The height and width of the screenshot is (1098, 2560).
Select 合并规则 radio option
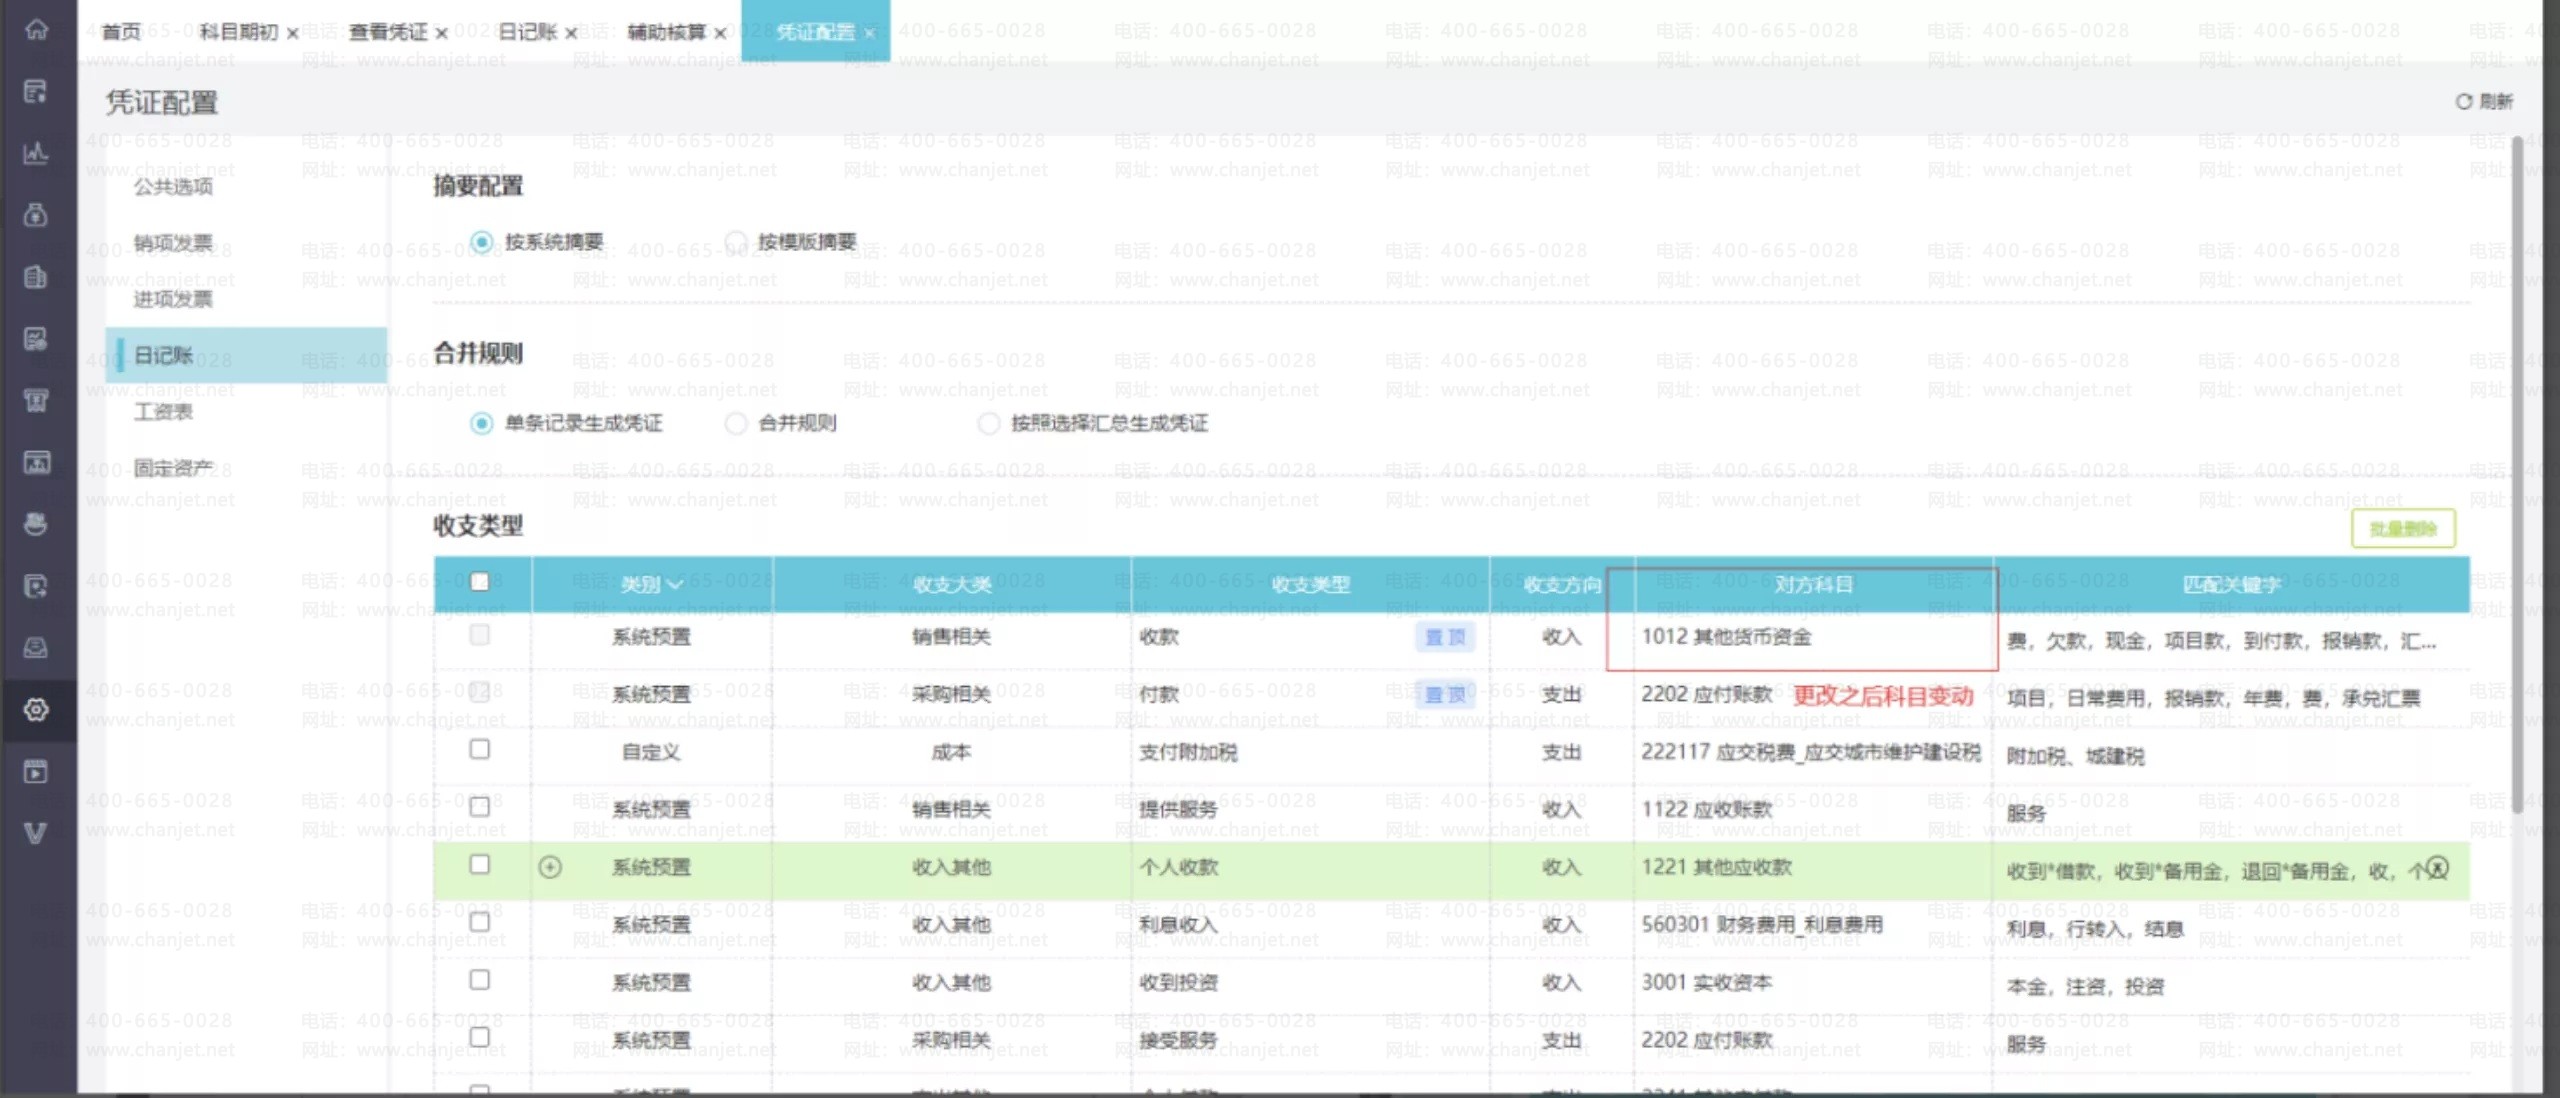pyautogui.click(x=736, y=423)
